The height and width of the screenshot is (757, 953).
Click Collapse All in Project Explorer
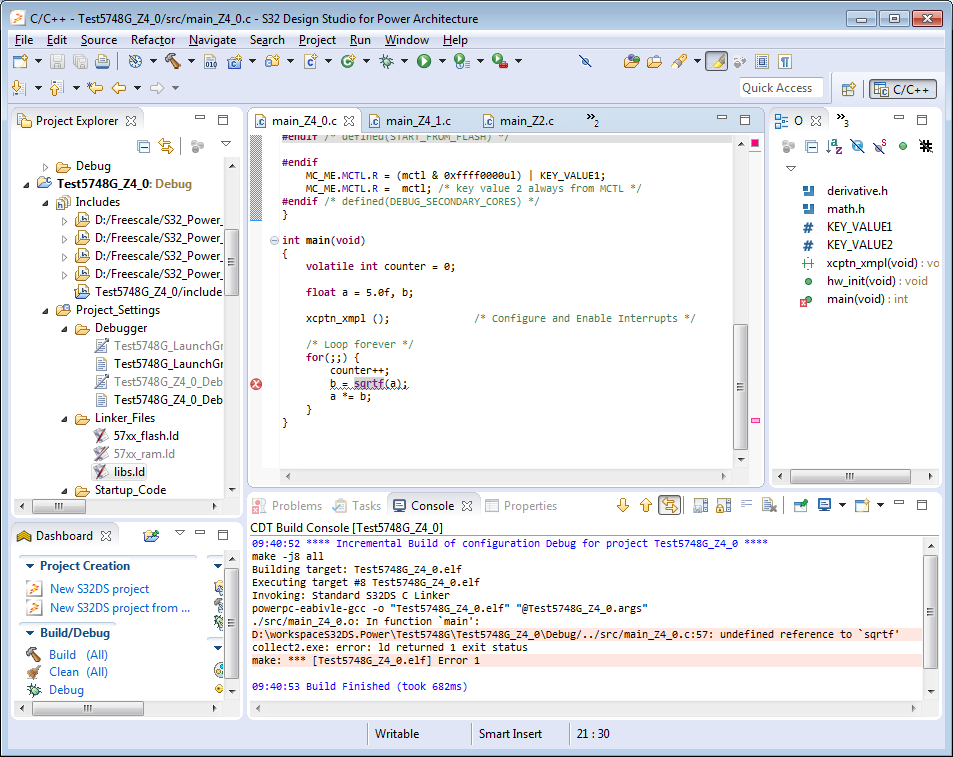coord(144,146)
